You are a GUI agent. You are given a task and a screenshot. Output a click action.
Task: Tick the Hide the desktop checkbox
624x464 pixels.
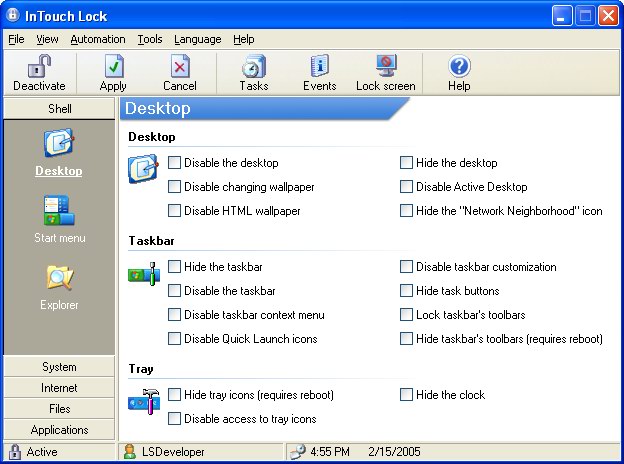(406, 163)
